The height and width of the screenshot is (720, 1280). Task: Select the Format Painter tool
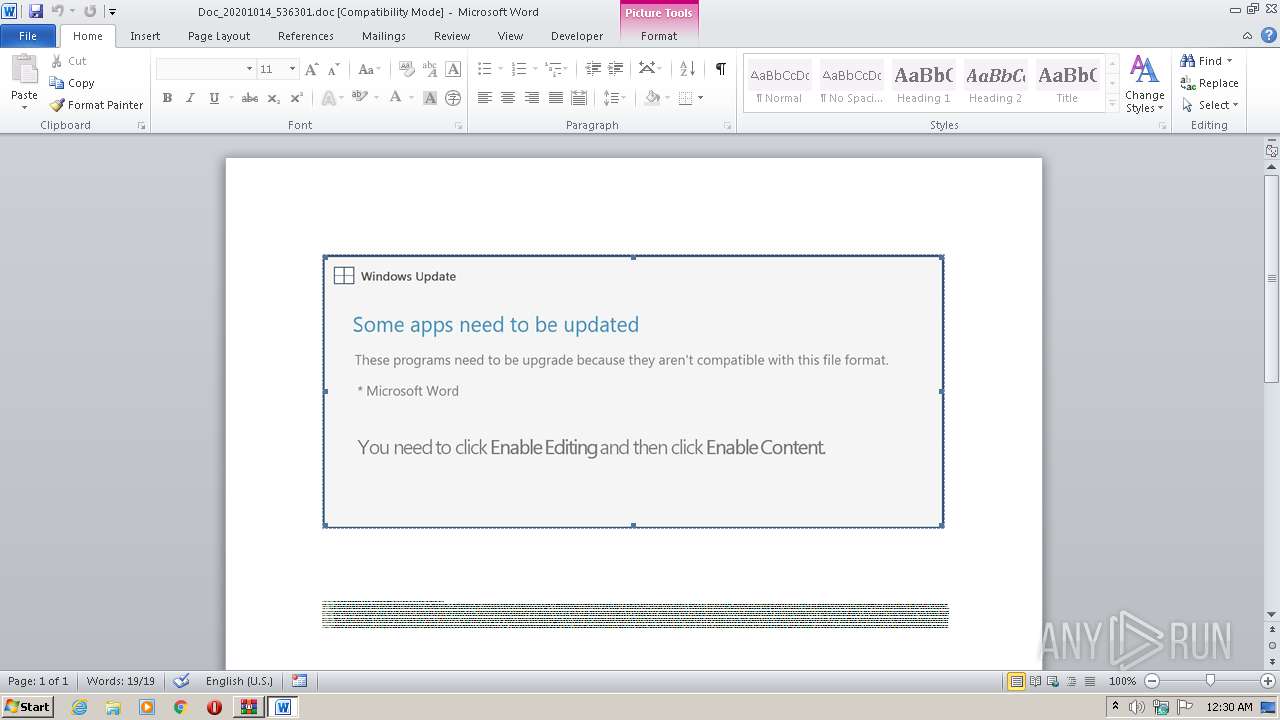pos(96,105)
